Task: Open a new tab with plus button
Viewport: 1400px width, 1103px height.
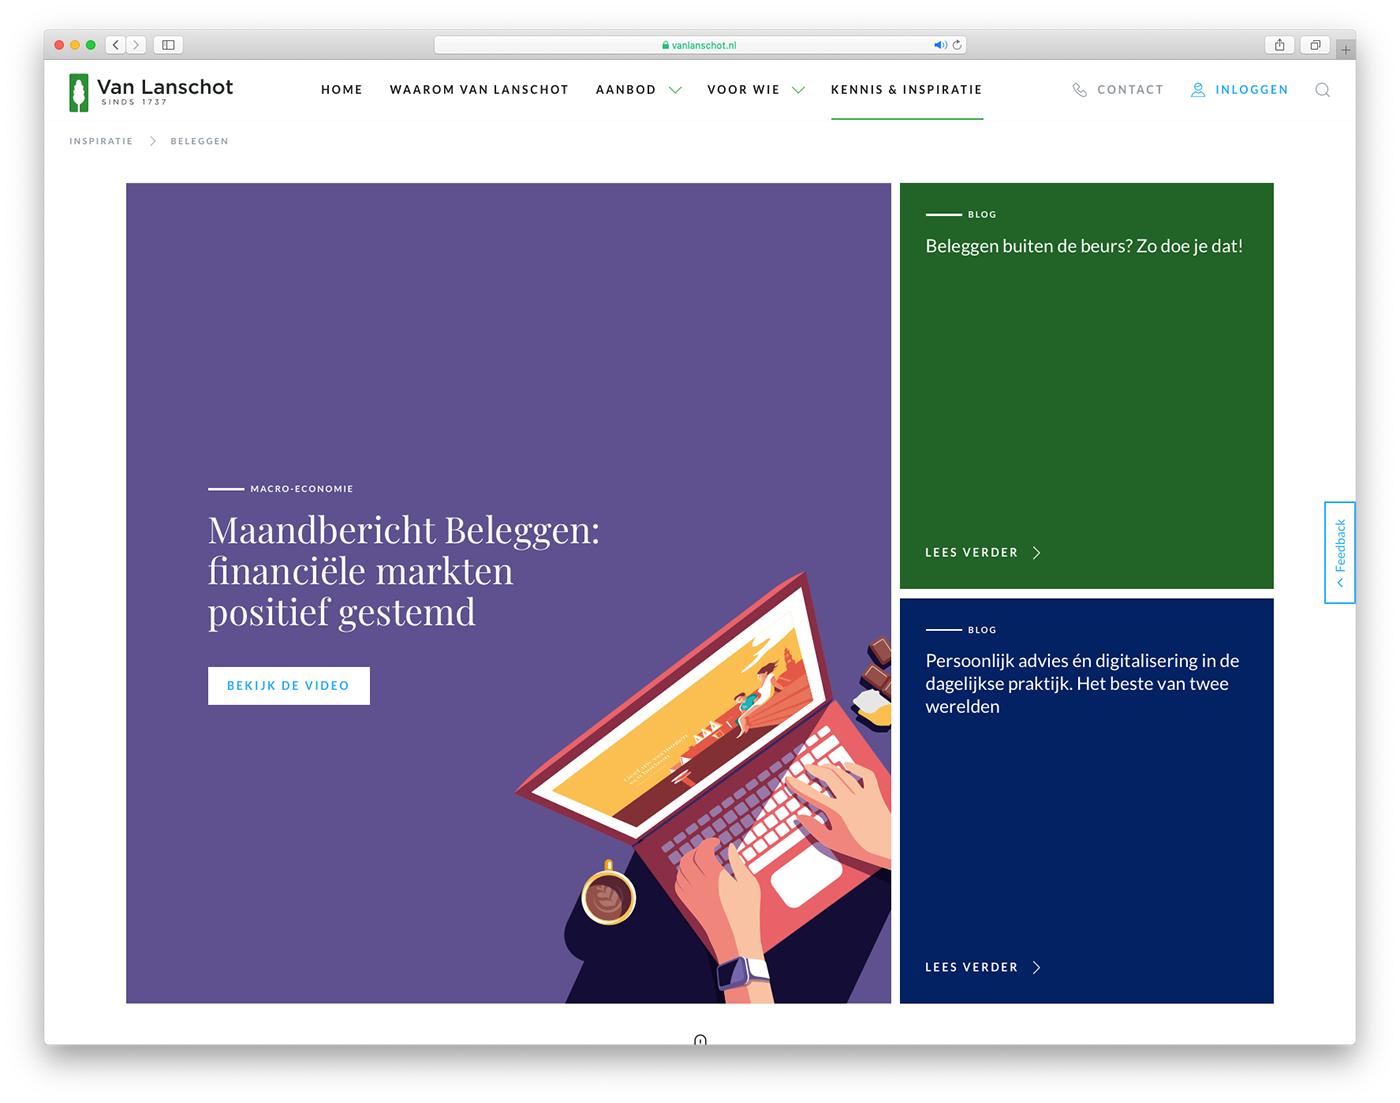Action: click(x=1345, y=49)
